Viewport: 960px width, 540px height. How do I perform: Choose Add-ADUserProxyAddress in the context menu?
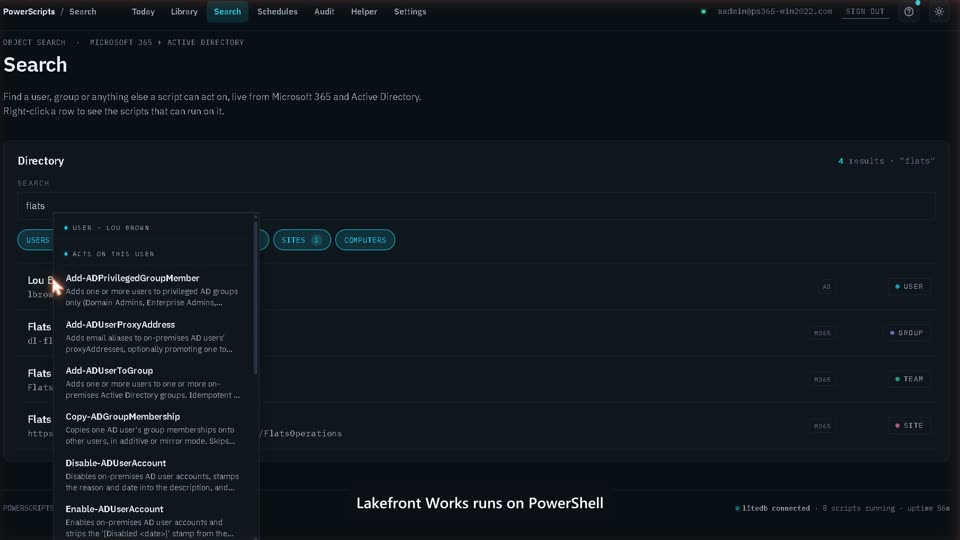pyautogui.click(x=153, y=336)
